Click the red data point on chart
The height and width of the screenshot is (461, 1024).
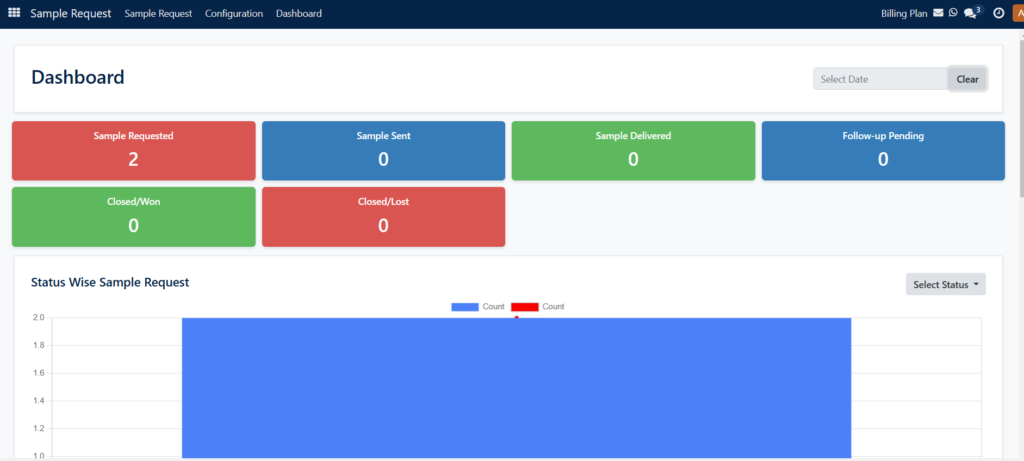pyautogui.click(x=517, y=318)
